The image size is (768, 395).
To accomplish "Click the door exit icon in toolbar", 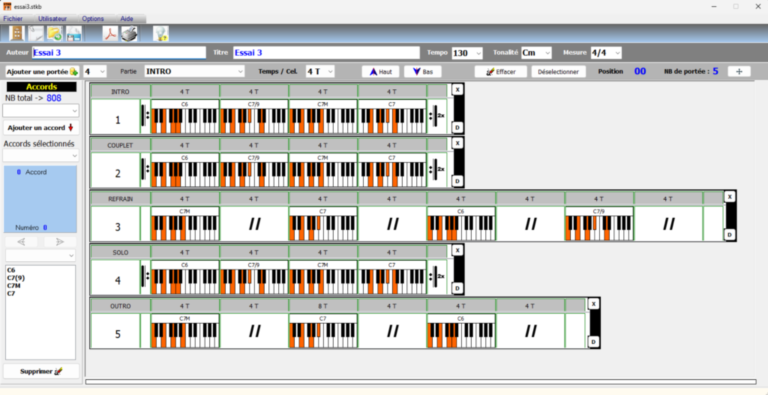I will [x=17, y=33].
